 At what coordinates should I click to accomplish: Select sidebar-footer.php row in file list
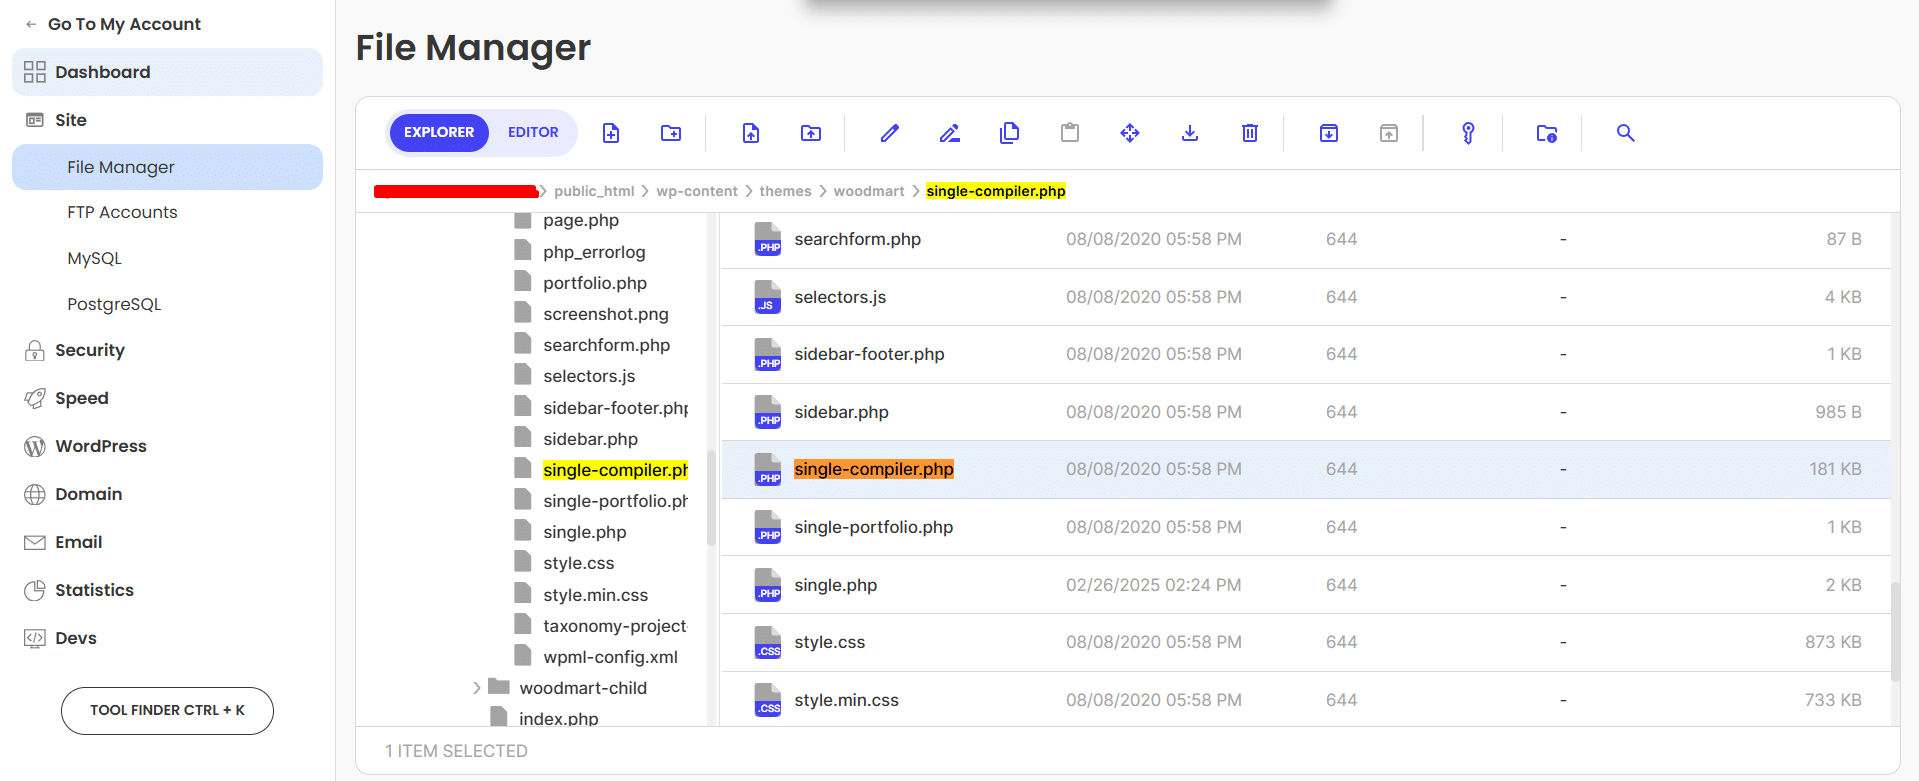(x=1306, y=354)
